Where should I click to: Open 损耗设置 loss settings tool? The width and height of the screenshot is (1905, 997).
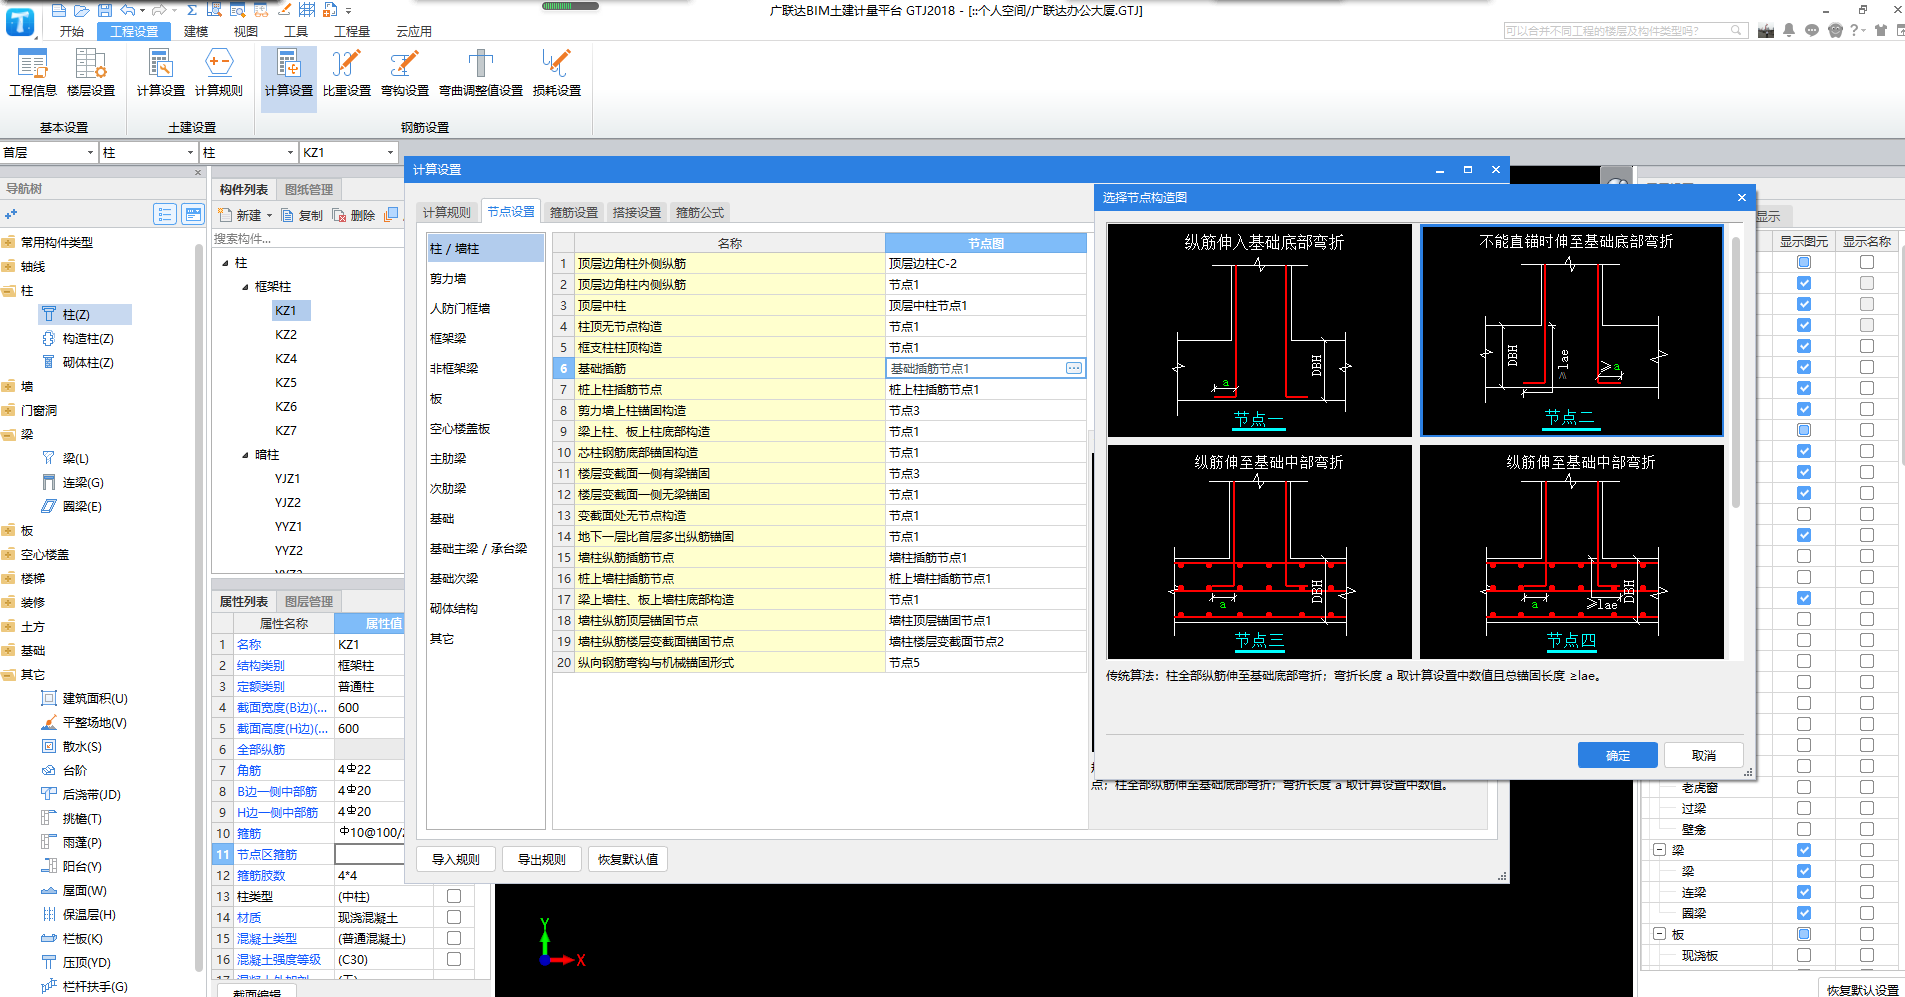557,72
